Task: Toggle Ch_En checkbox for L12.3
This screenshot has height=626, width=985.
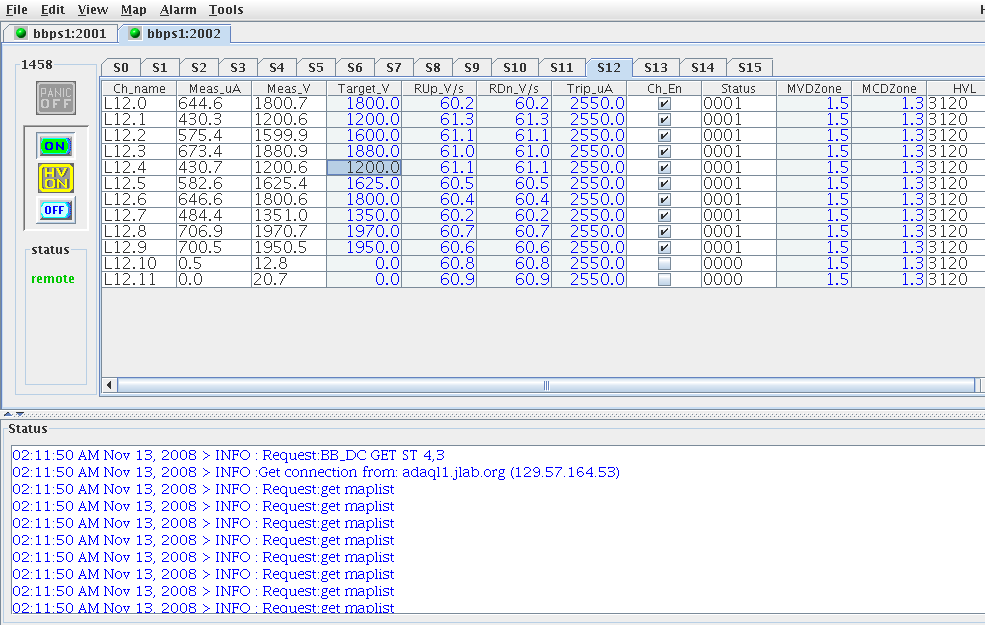Action: pyautogui.click(x=664, y=151)
